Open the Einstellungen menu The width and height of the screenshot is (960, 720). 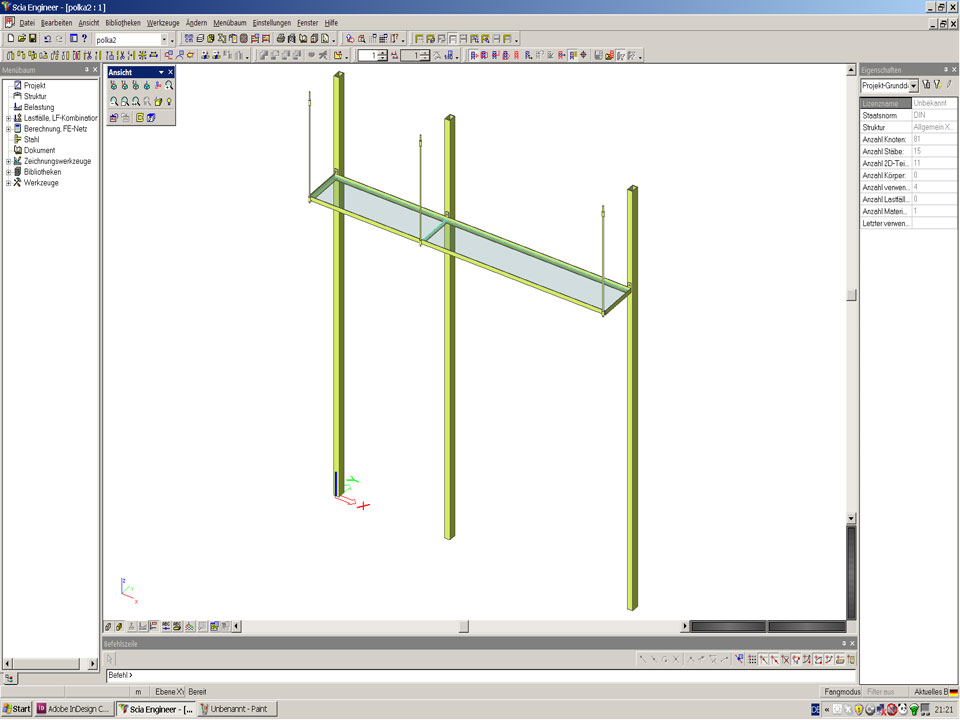tap(271, 22)
